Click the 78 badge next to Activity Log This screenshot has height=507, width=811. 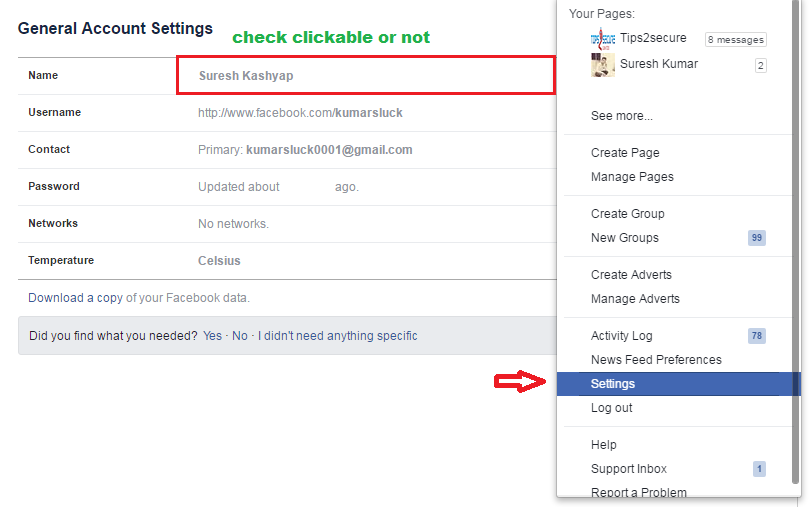757,336
